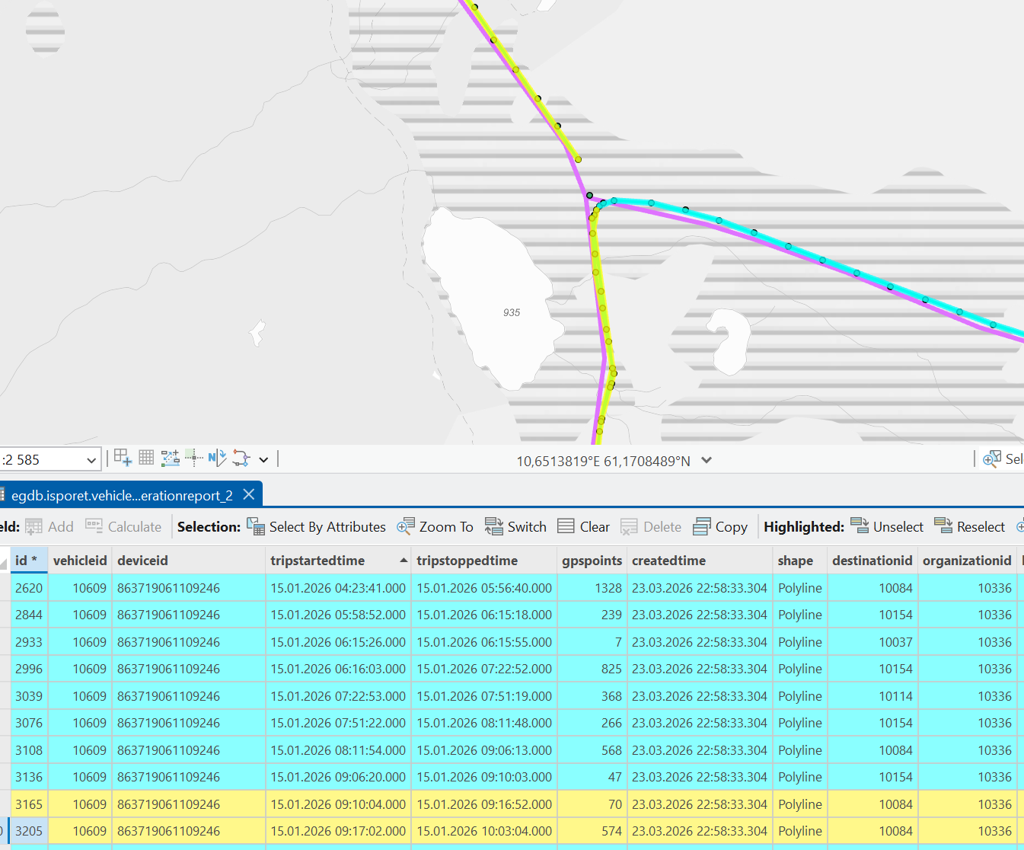Open dropdown arrow beside the corrections icon
Image resolution: width=1024 pixels, height=850 pixels.
click(x=264, y=460)
